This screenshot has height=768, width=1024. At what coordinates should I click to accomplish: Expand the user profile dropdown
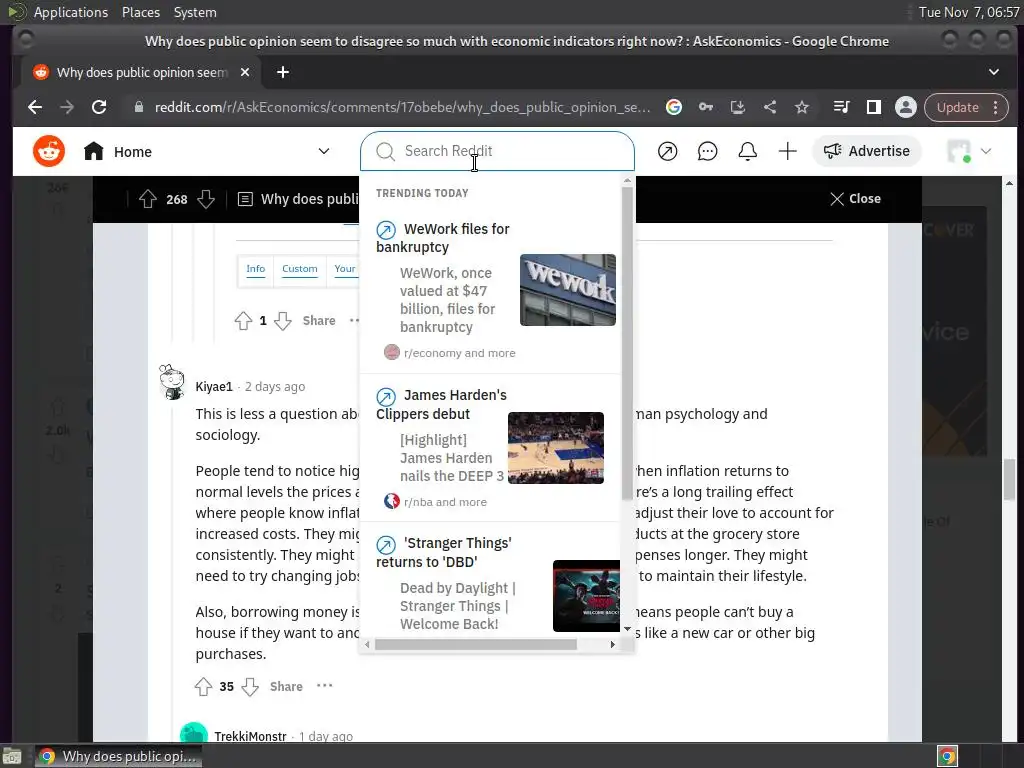coord(970,152)
